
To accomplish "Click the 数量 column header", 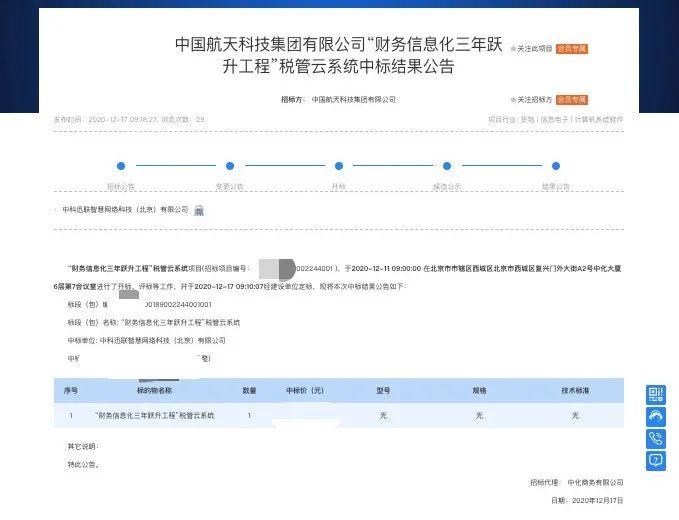I will tap(249, 391).
